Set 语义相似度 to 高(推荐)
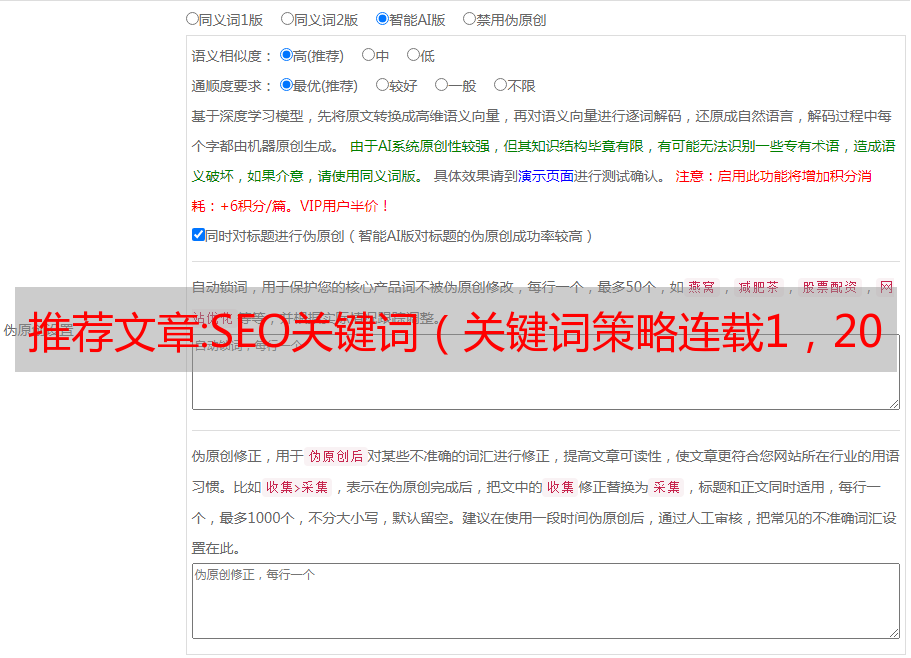This screenshot has height=658, width=911. [x=286, y=55]
